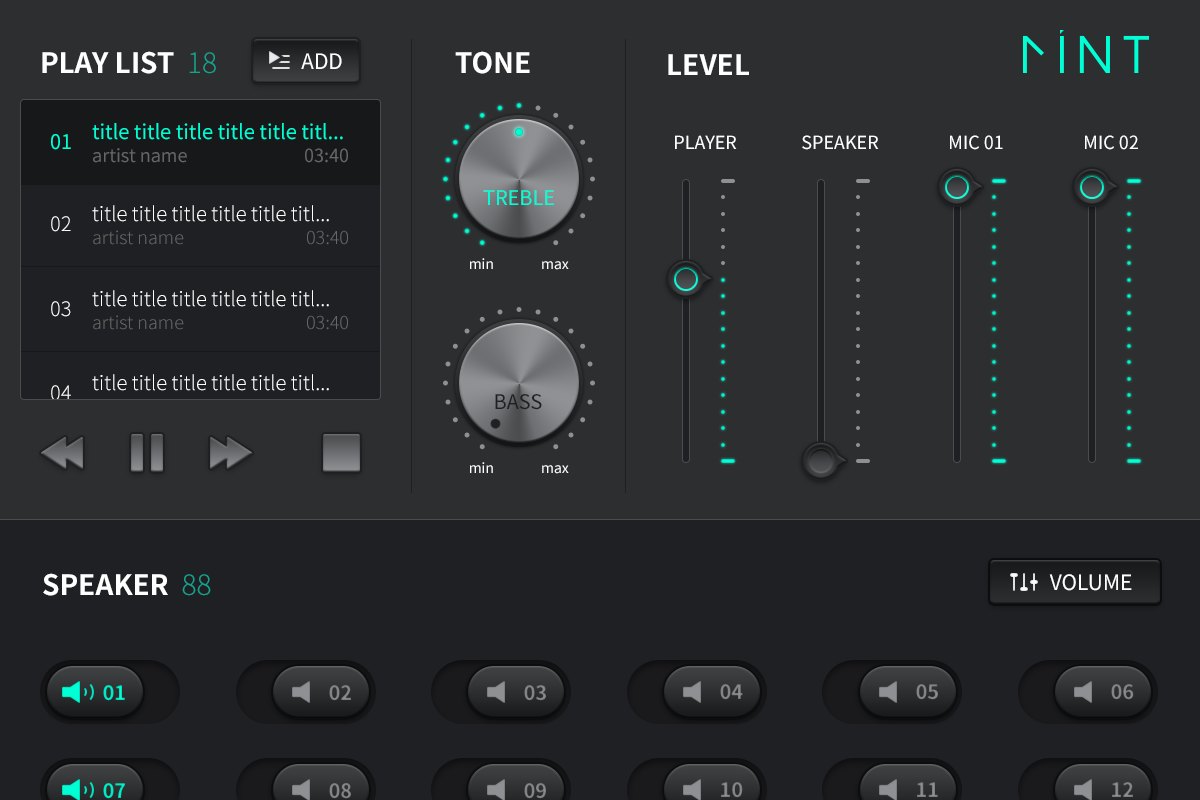Stop playback with the square stop button
Screen dimensions: 1200x800
coord(341,453)
